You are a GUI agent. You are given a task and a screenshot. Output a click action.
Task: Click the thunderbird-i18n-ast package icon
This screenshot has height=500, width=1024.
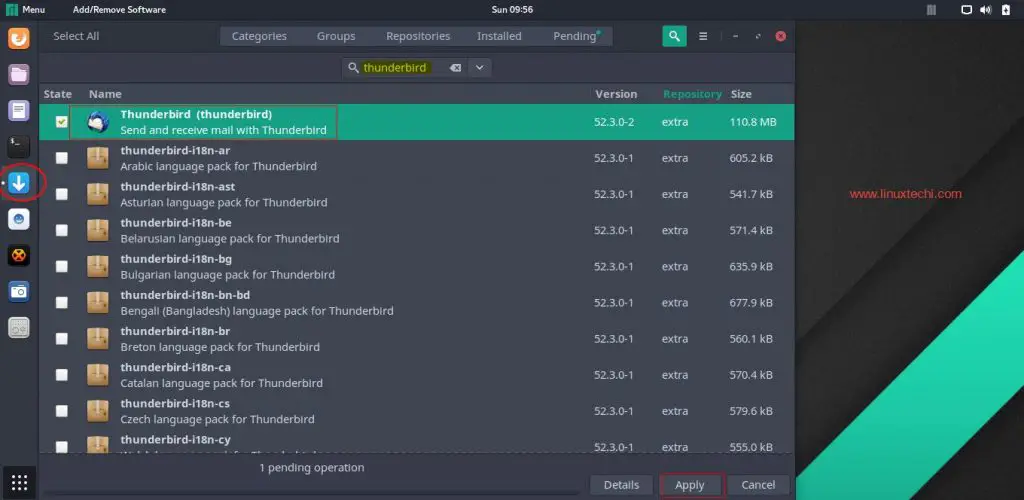(98, 194)
